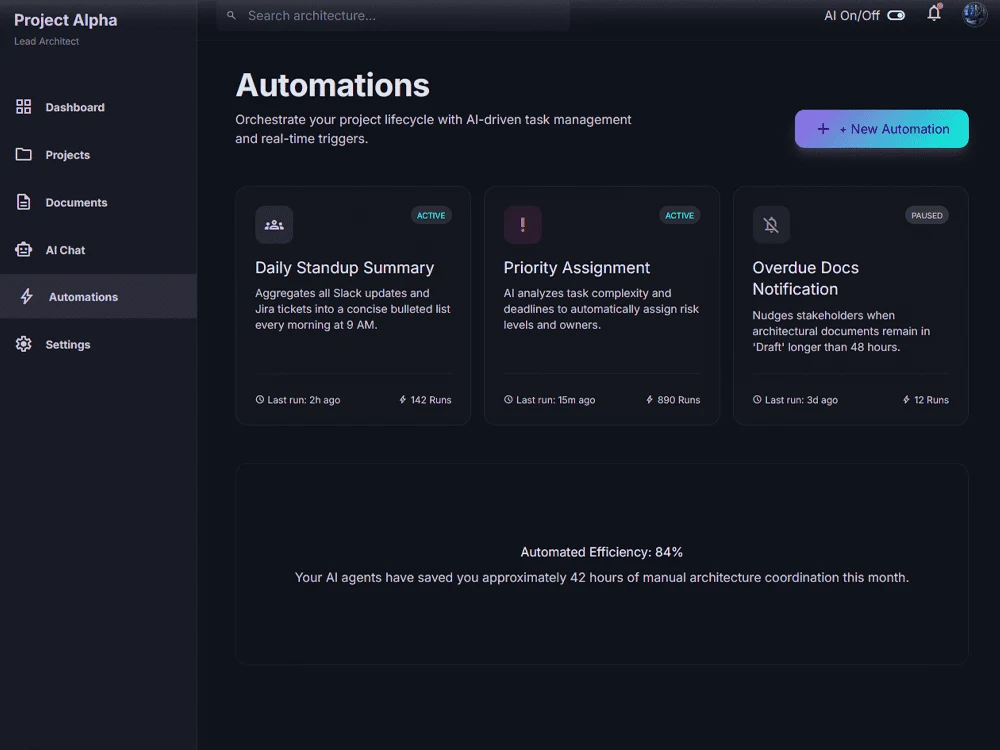Click 'Last run: 15m ago' text
This screenshot has height=750, width=1000.
point(555,400)
